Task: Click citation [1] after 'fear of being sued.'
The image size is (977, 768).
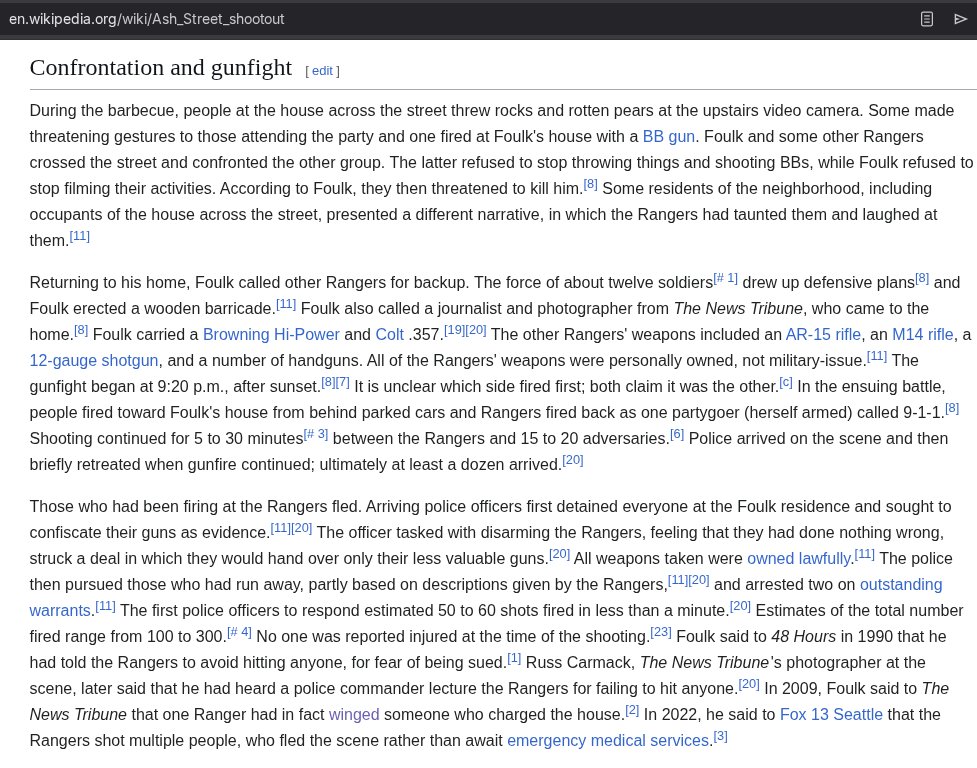Action: (x=514, y=658)
